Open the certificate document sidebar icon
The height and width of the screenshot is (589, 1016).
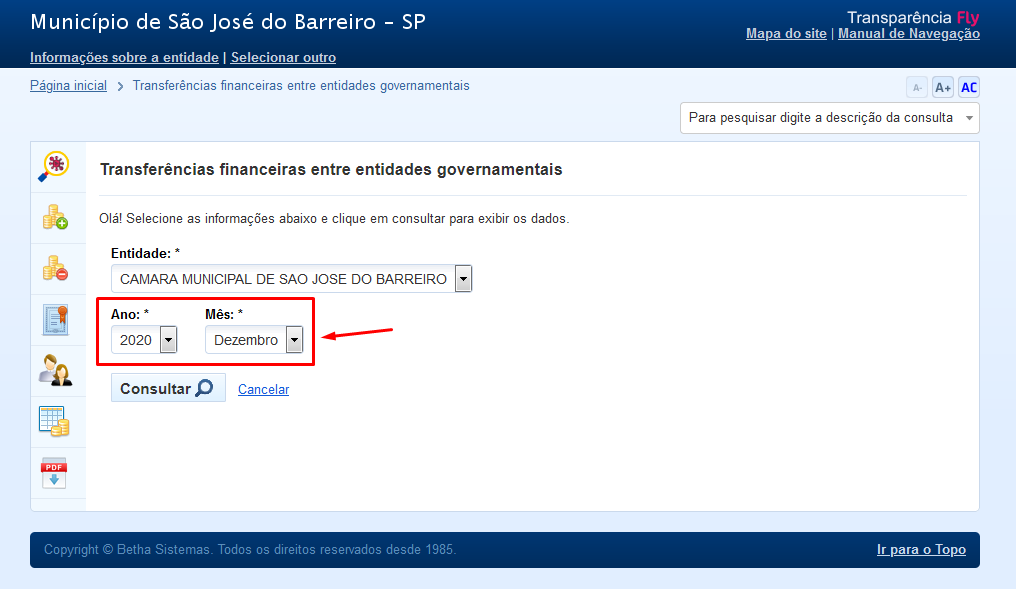[54, 319]
